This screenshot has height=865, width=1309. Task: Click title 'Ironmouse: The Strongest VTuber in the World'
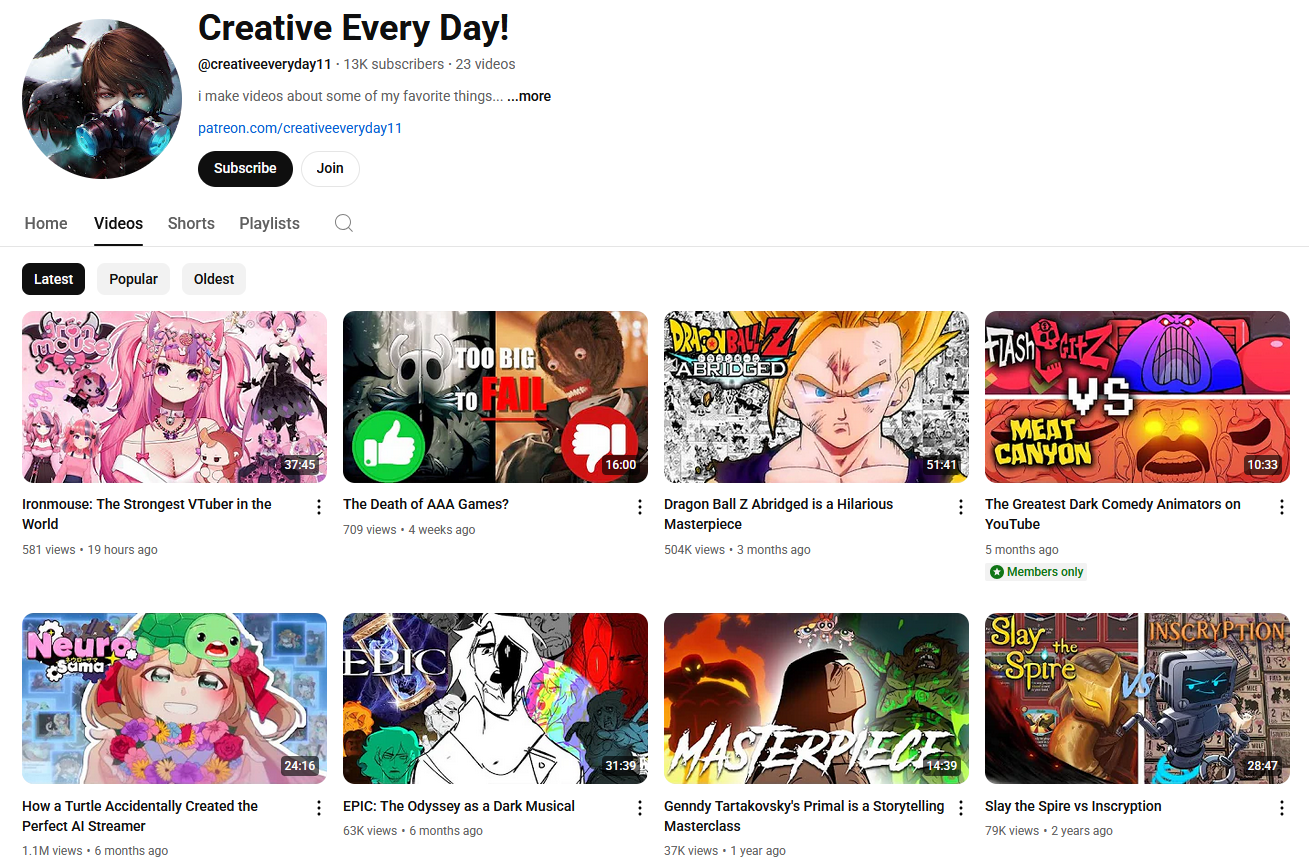coord(147,514)
